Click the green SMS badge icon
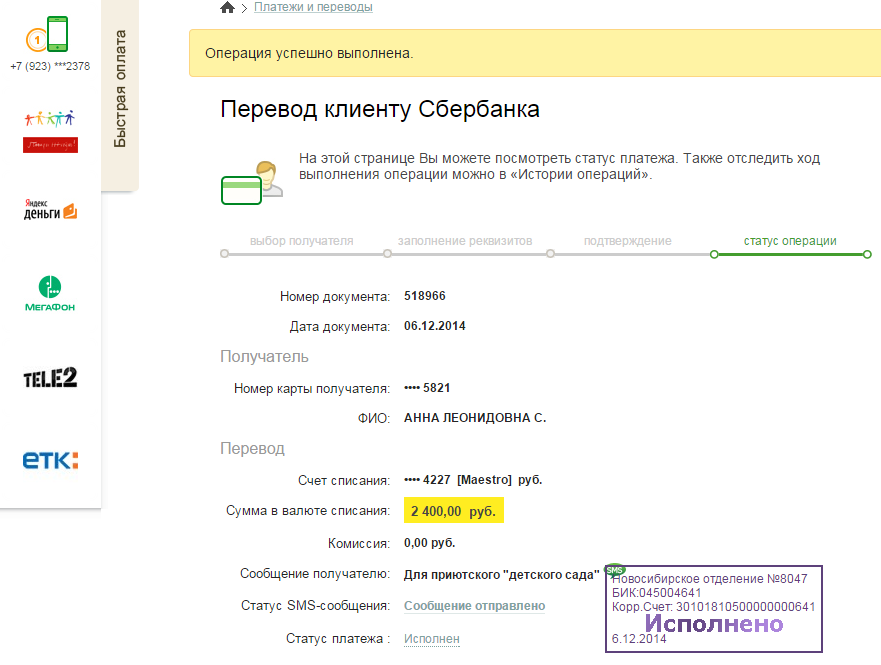 (x=615, y=570)
